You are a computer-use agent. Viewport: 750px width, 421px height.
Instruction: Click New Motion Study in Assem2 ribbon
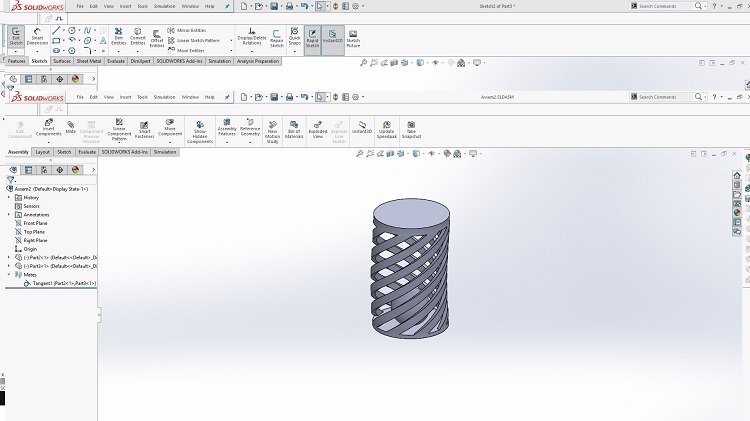272,132
